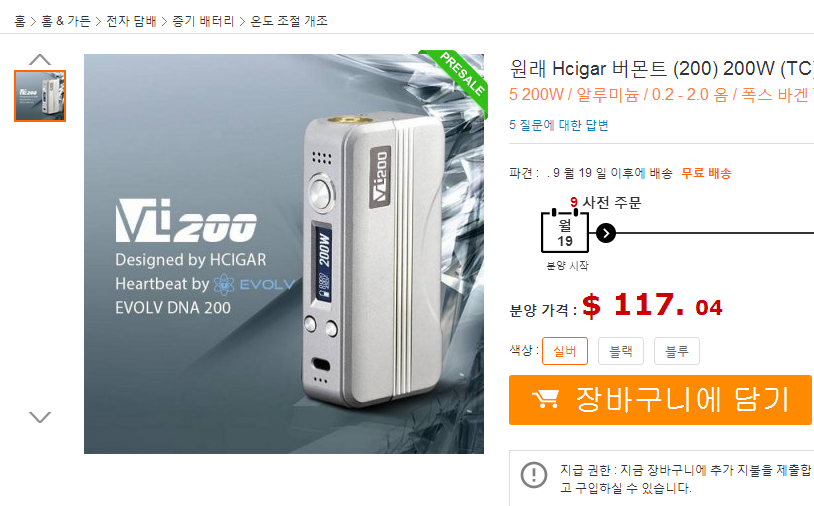Click the exclamation notice icon

tap(534, 475)
